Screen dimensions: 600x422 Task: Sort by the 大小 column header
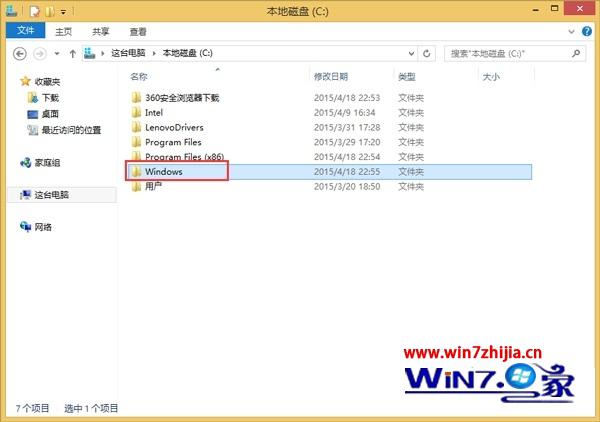click(491, 77)
